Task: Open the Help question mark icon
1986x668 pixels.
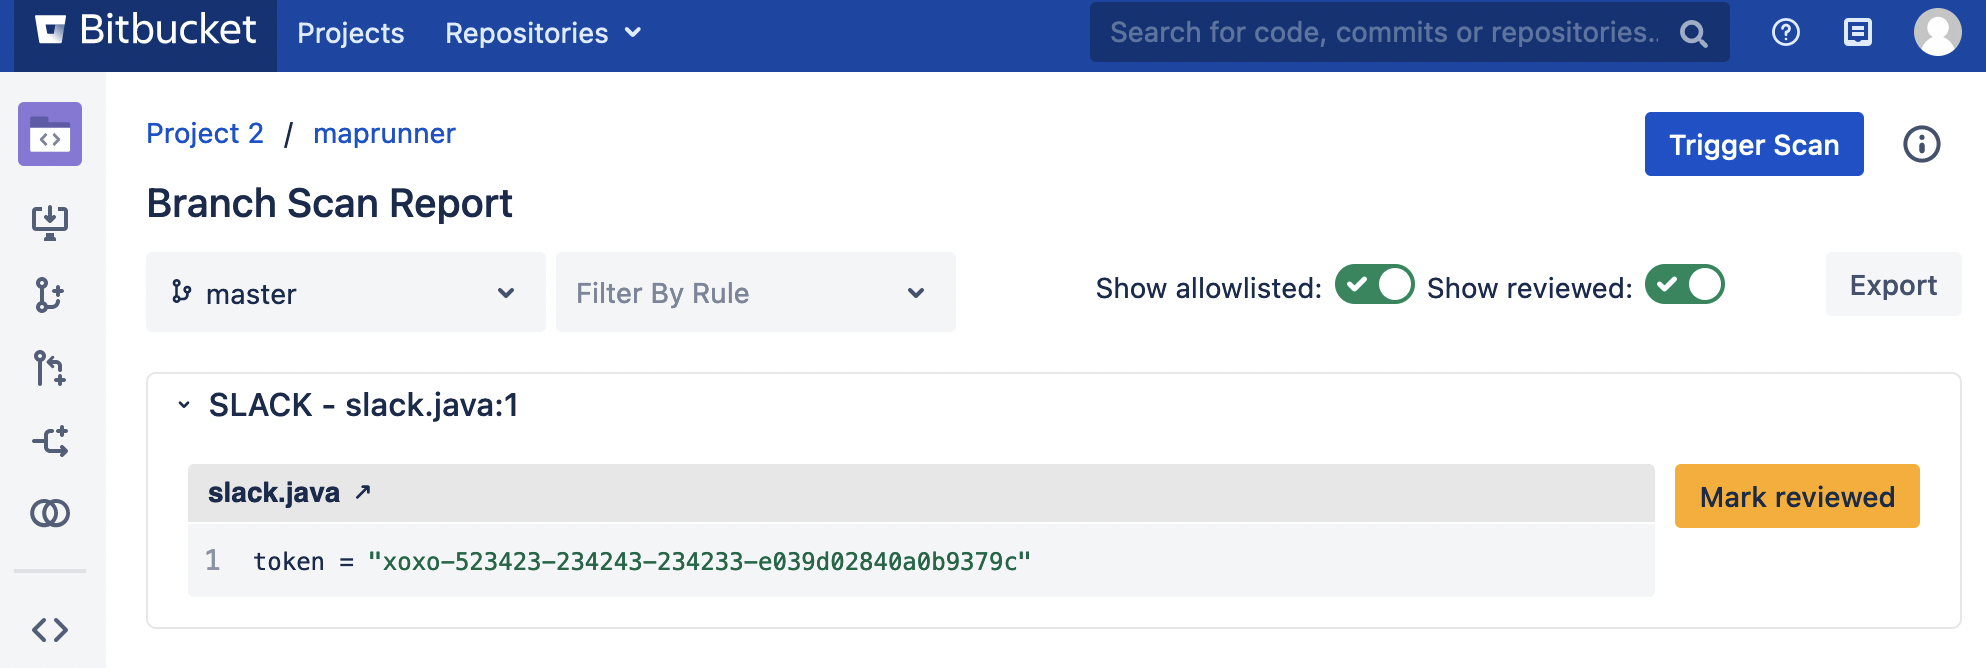Action: click(1785, 33)
